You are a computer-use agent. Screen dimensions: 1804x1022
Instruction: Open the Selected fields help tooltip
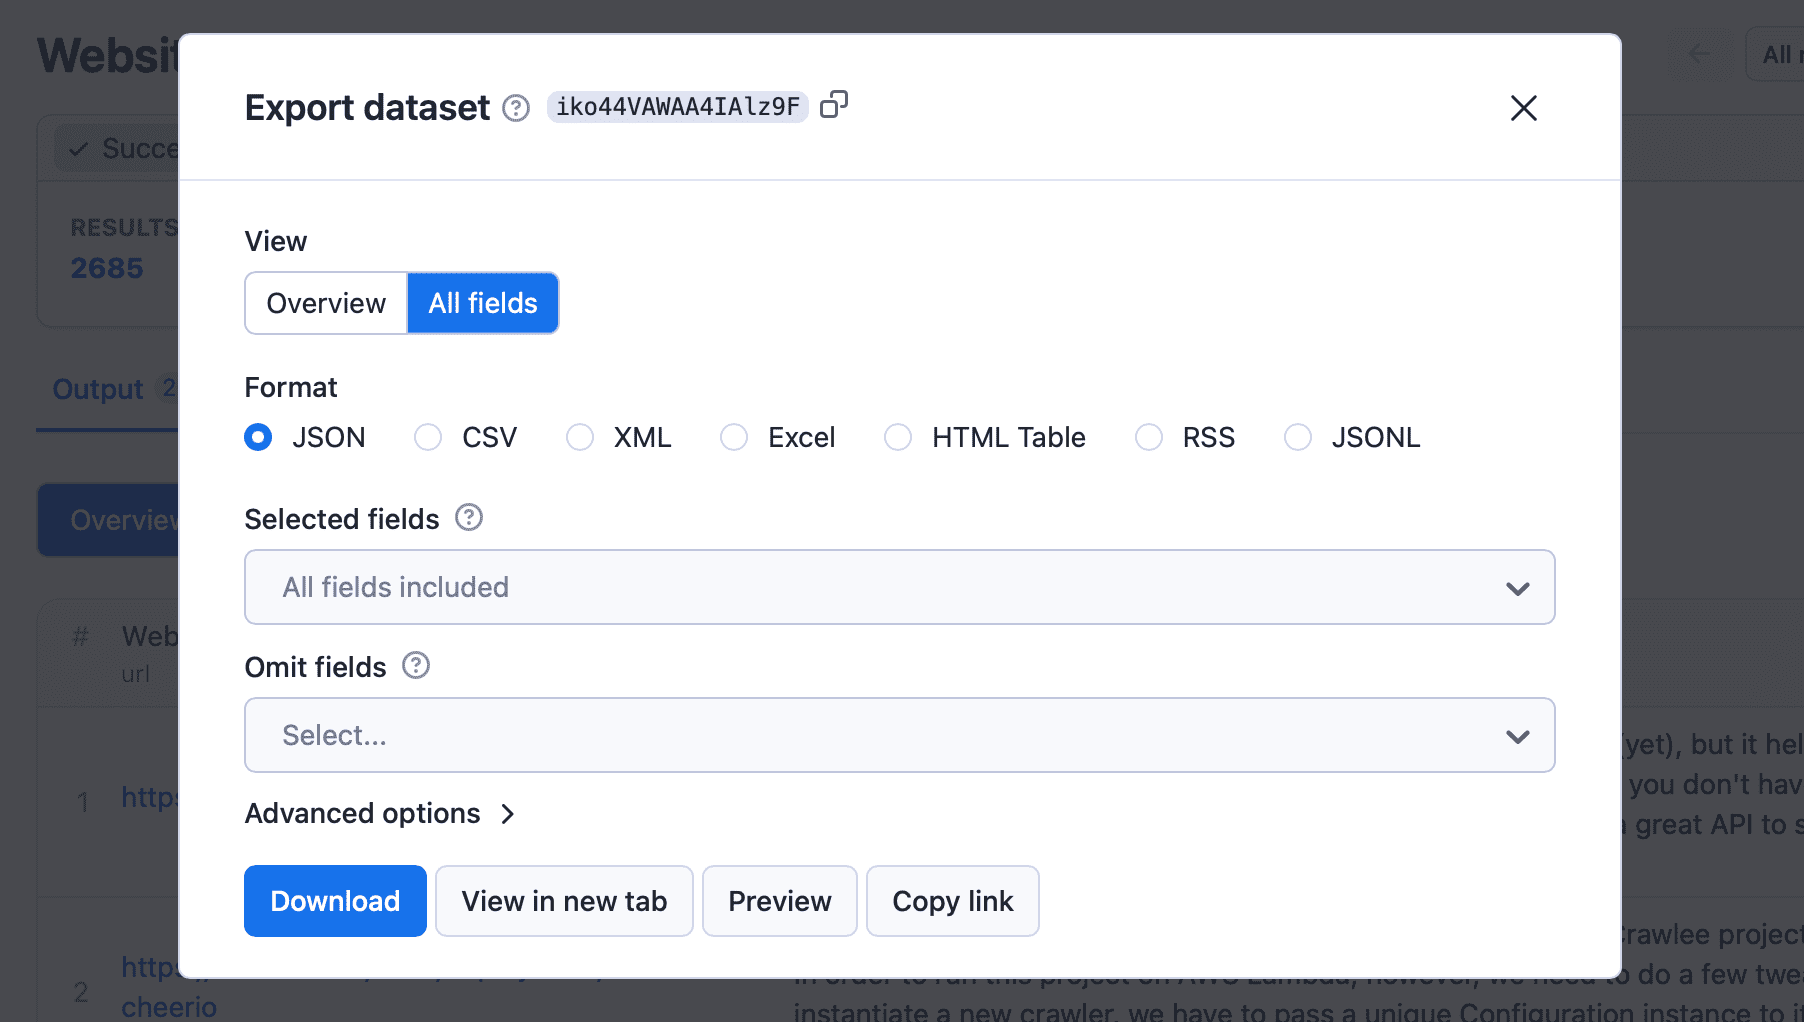click(x=467, y=518)
